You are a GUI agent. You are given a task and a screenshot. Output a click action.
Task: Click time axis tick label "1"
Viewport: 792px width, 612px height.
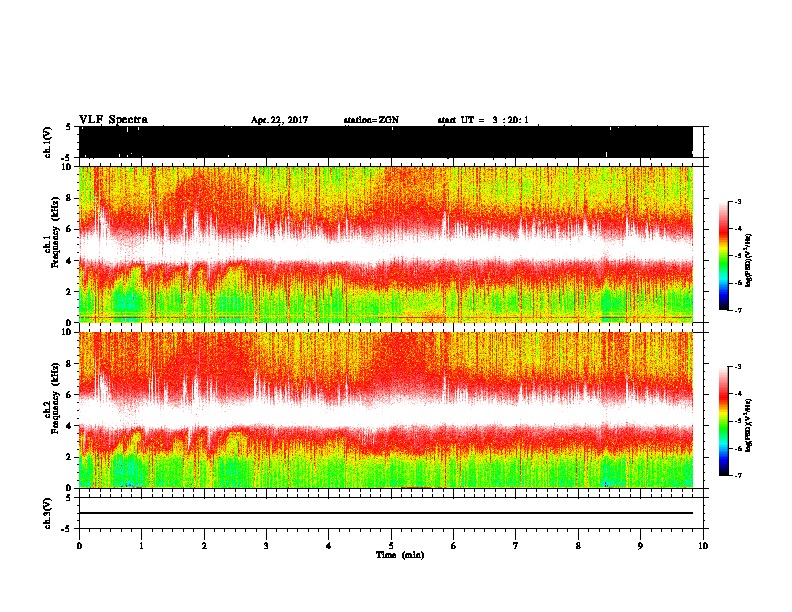pyautogui.click(x=141, y=546)
